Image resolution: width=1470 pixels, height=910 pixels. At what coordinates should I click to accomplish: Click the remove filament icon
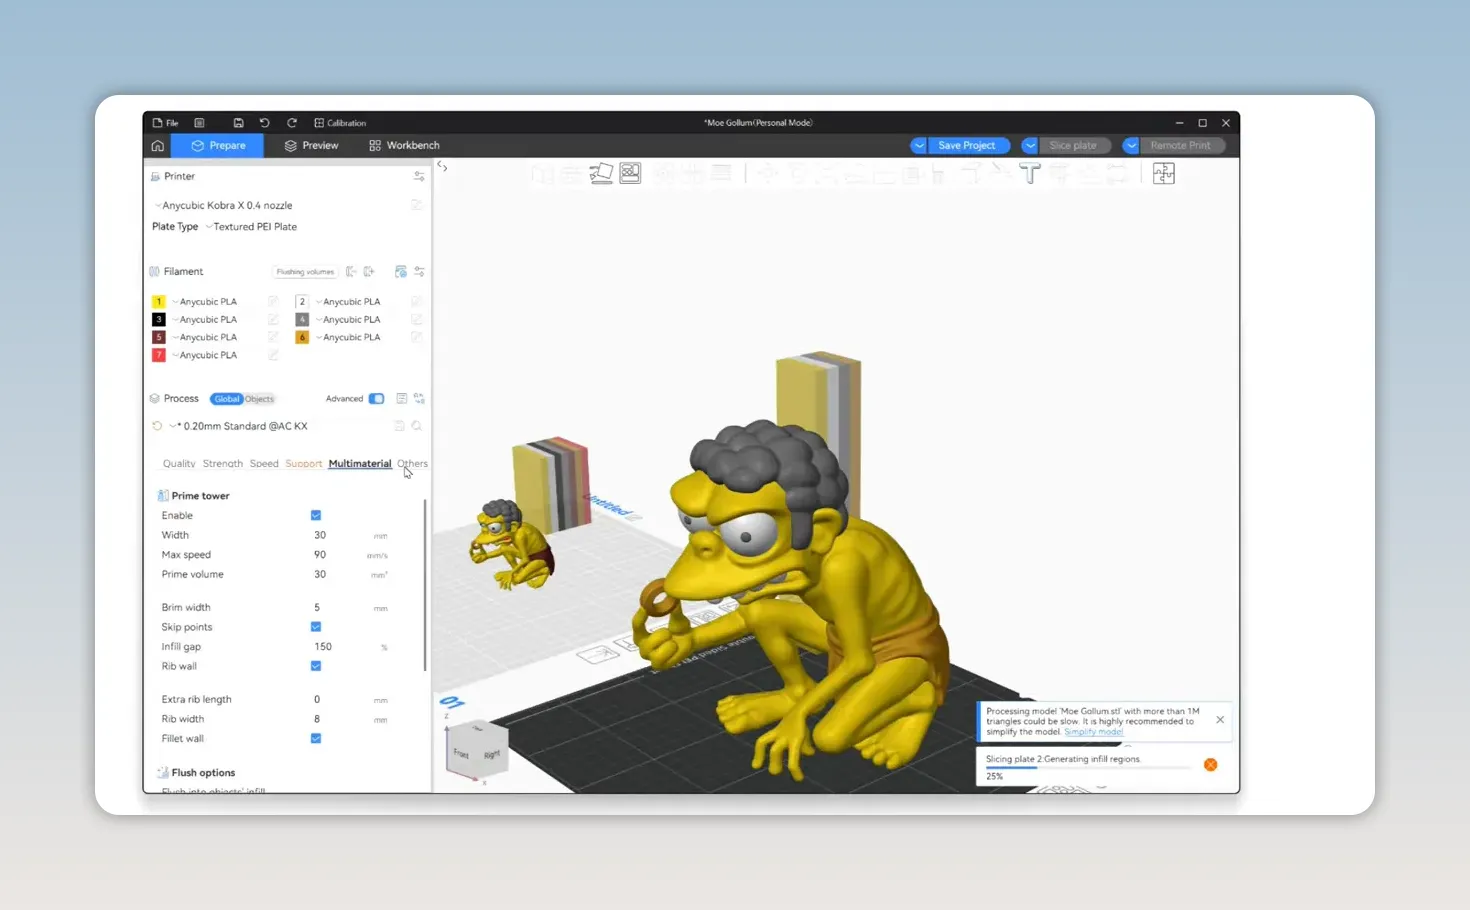tap(351, 272)
